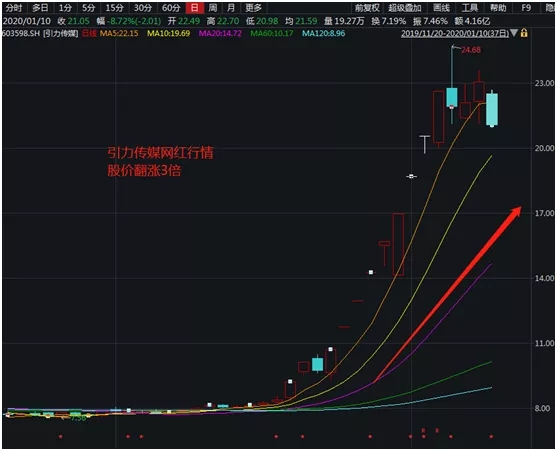
Task: Click the 超级叠加 overlay button
Action: [405, 8]
